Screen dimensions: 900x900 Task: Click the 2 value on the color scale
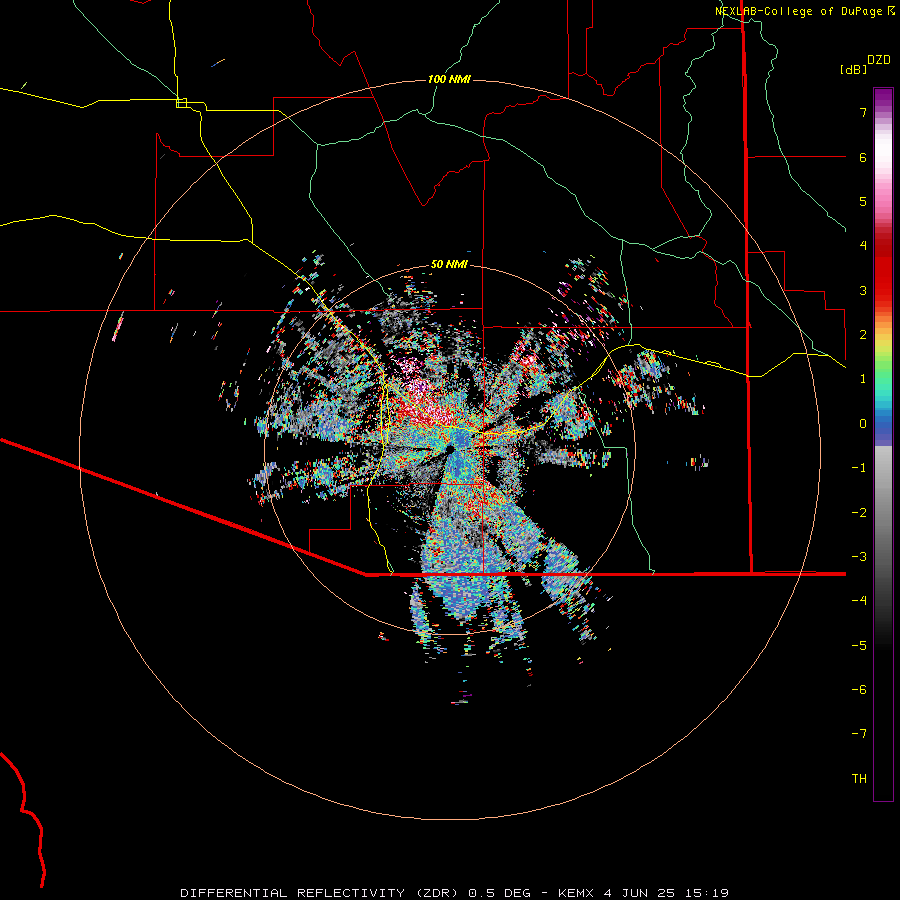click(x=863, y=335)
